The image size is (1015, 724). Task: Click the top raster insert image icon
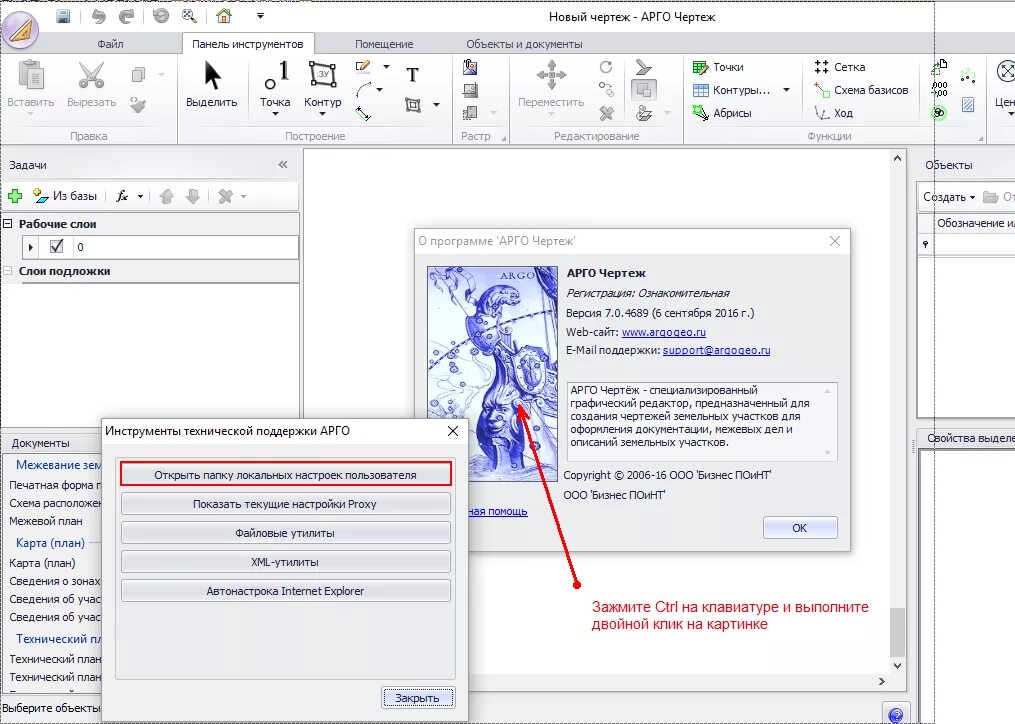pyautogui.click(x=471, y=67)
